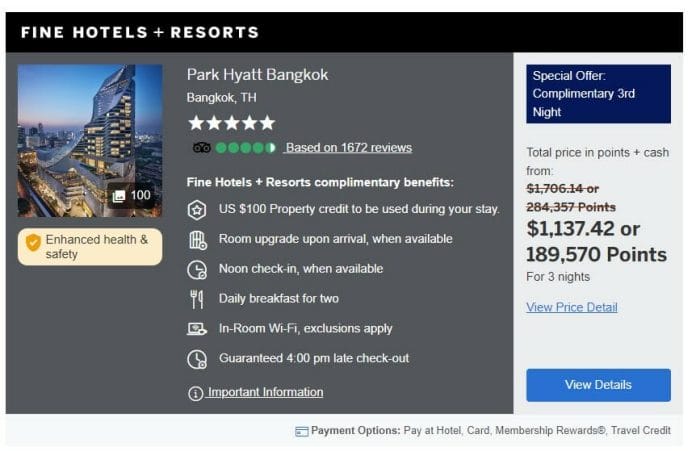Click the property credit star badge icon
The width and height of the screenshot is (696, 451).
(x=197, y=210)
